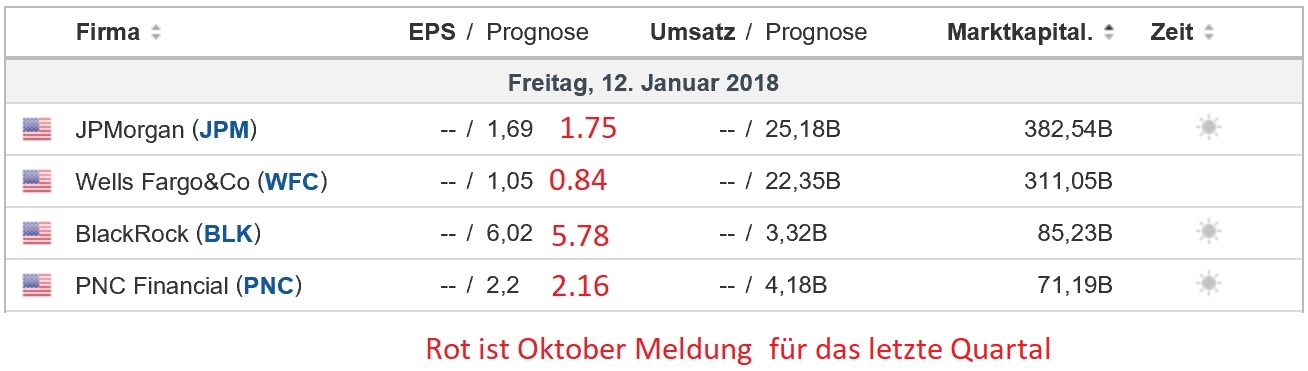This screenshot has width=1308, height=371.
Task: Open the WFC ticker link
Action: pos(291,181)
